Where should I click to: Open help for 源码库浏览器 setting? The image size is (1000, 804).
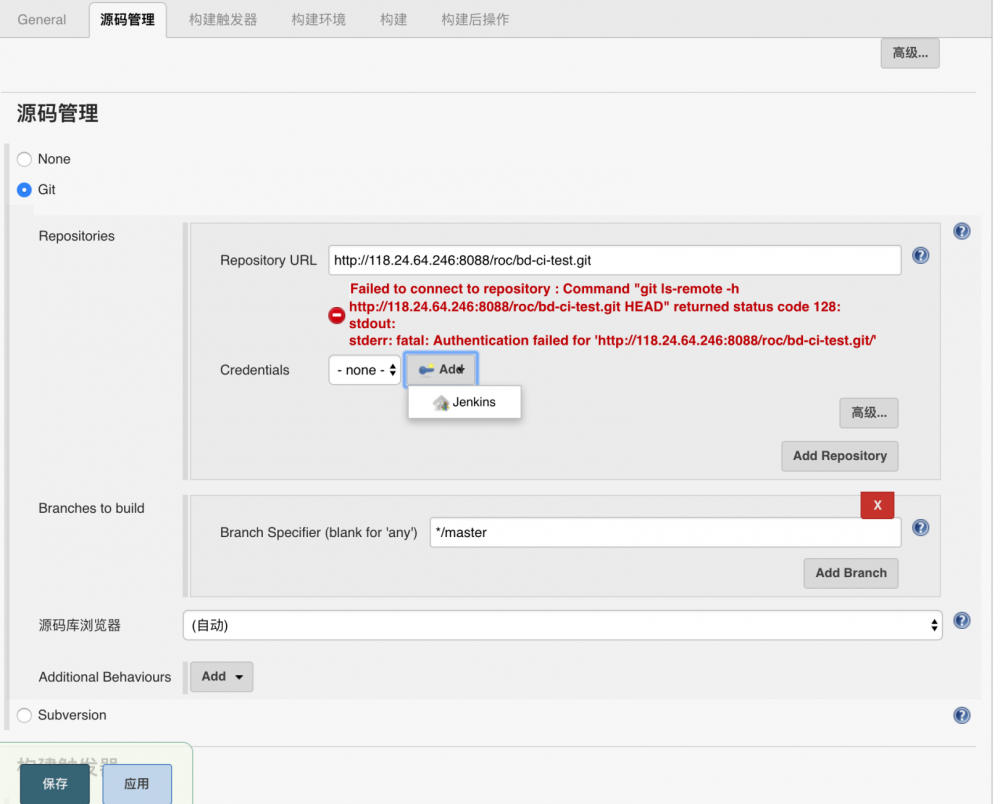tap(961, 621)
